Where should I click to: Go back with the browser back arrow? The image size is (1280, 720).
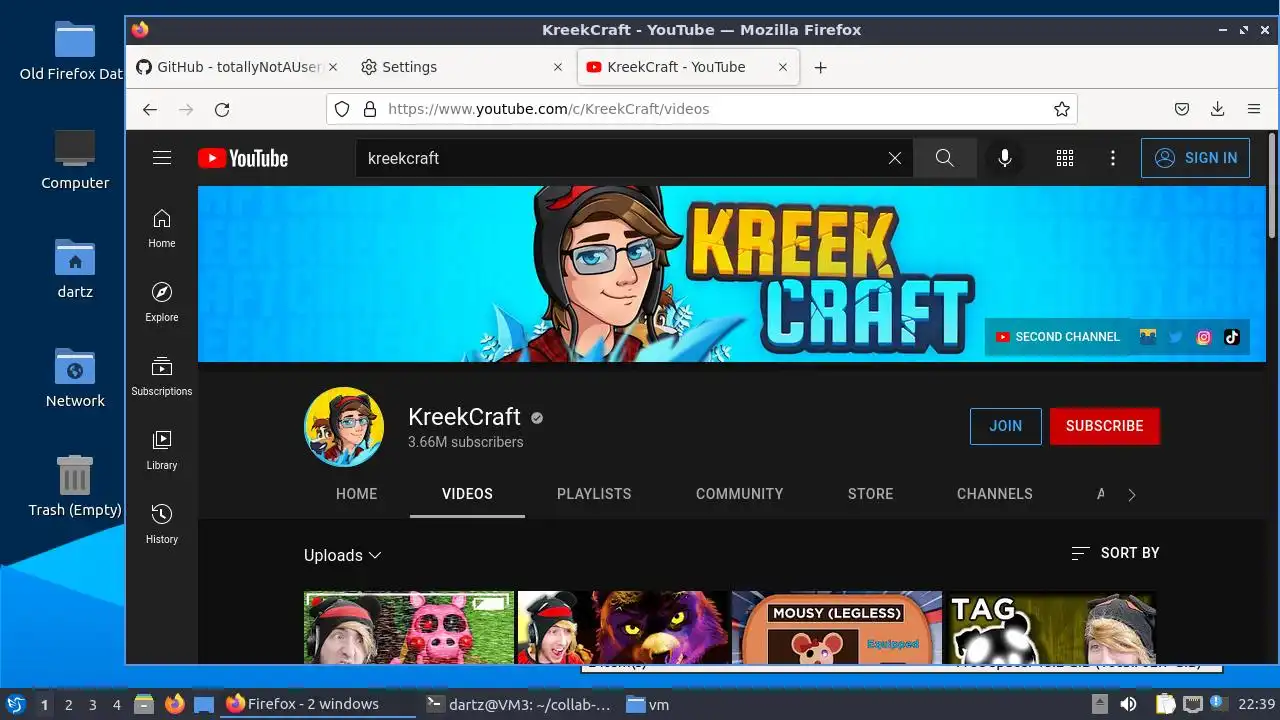150,109
